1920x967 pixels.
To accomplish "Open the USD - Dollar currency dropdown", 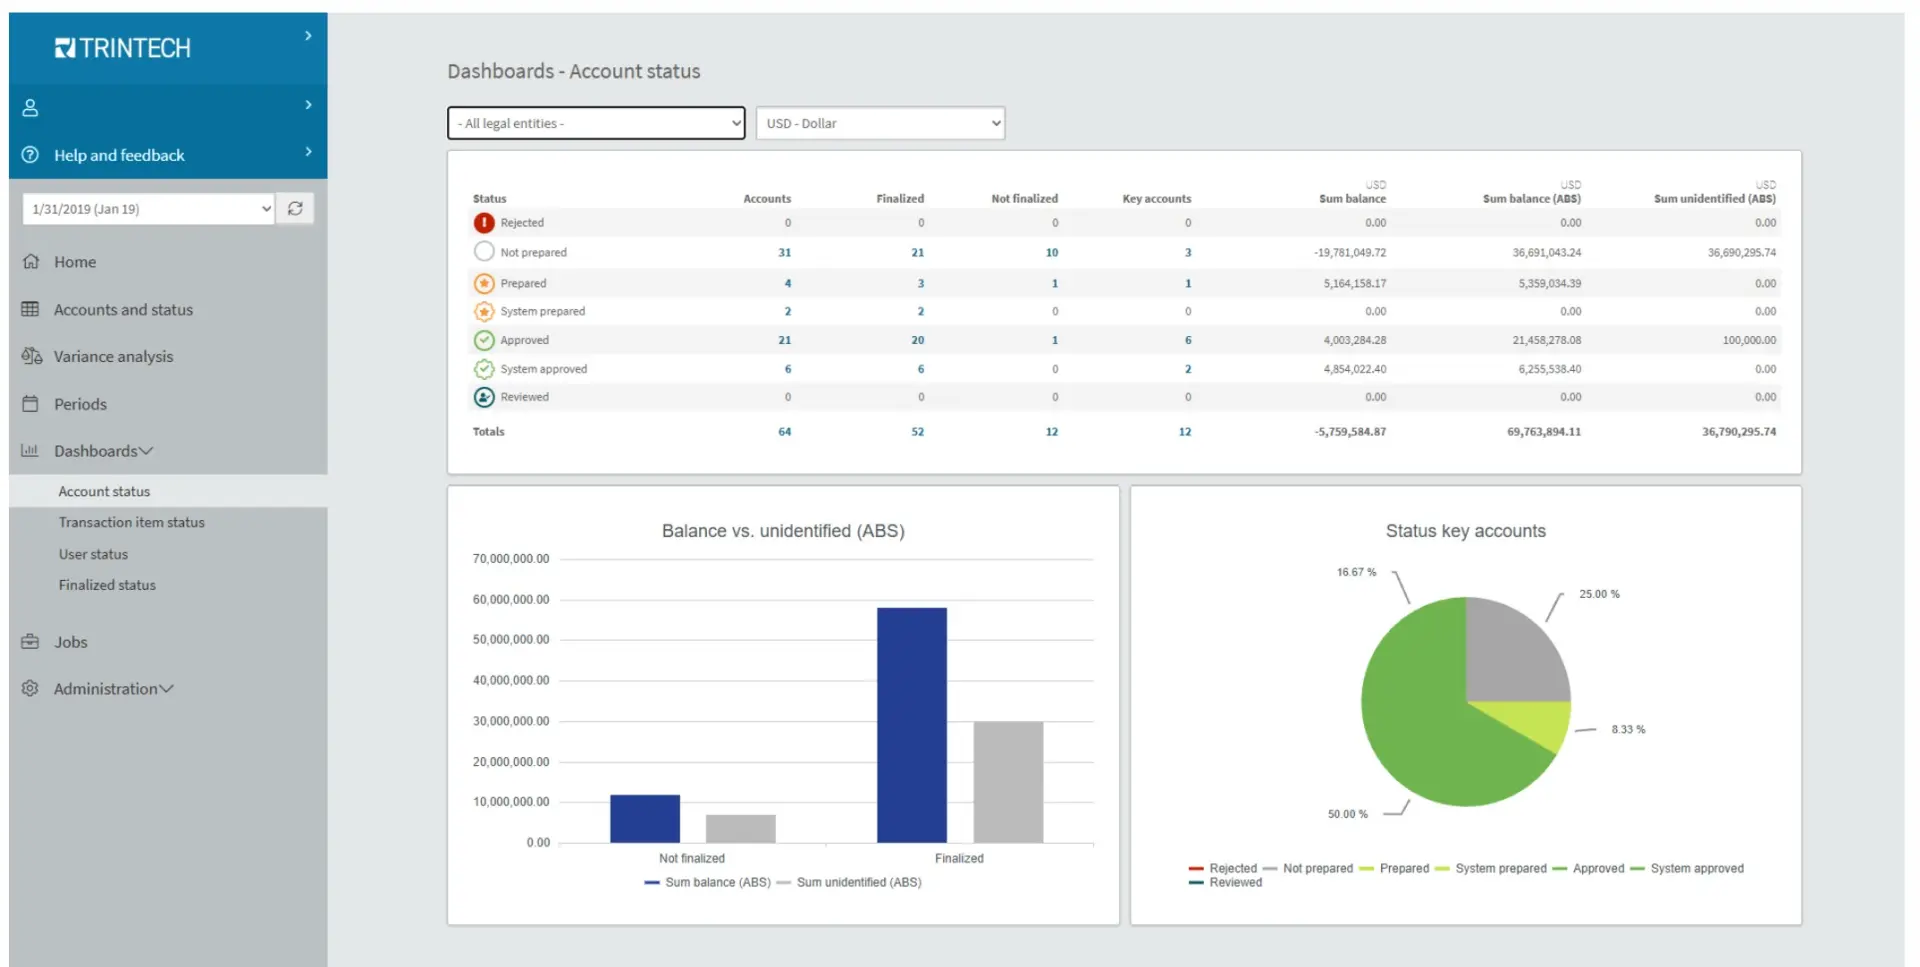I will (x=880, y=123).
